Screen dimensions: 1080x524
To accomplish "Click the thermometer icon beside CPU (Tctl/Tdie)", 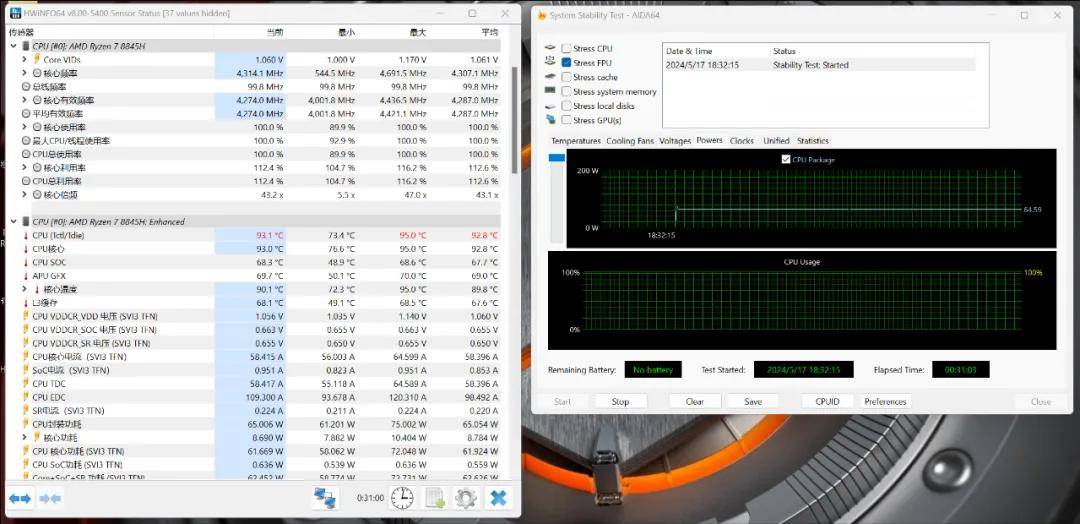I will pyautogui.click(x=26, y=235).
